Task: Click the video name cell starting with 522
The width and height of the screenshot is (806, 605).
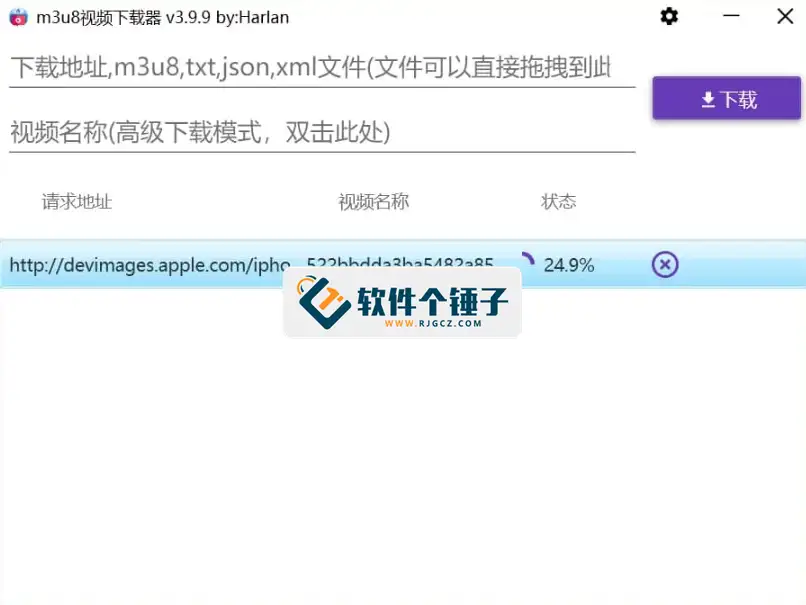Action: point(400,262)
